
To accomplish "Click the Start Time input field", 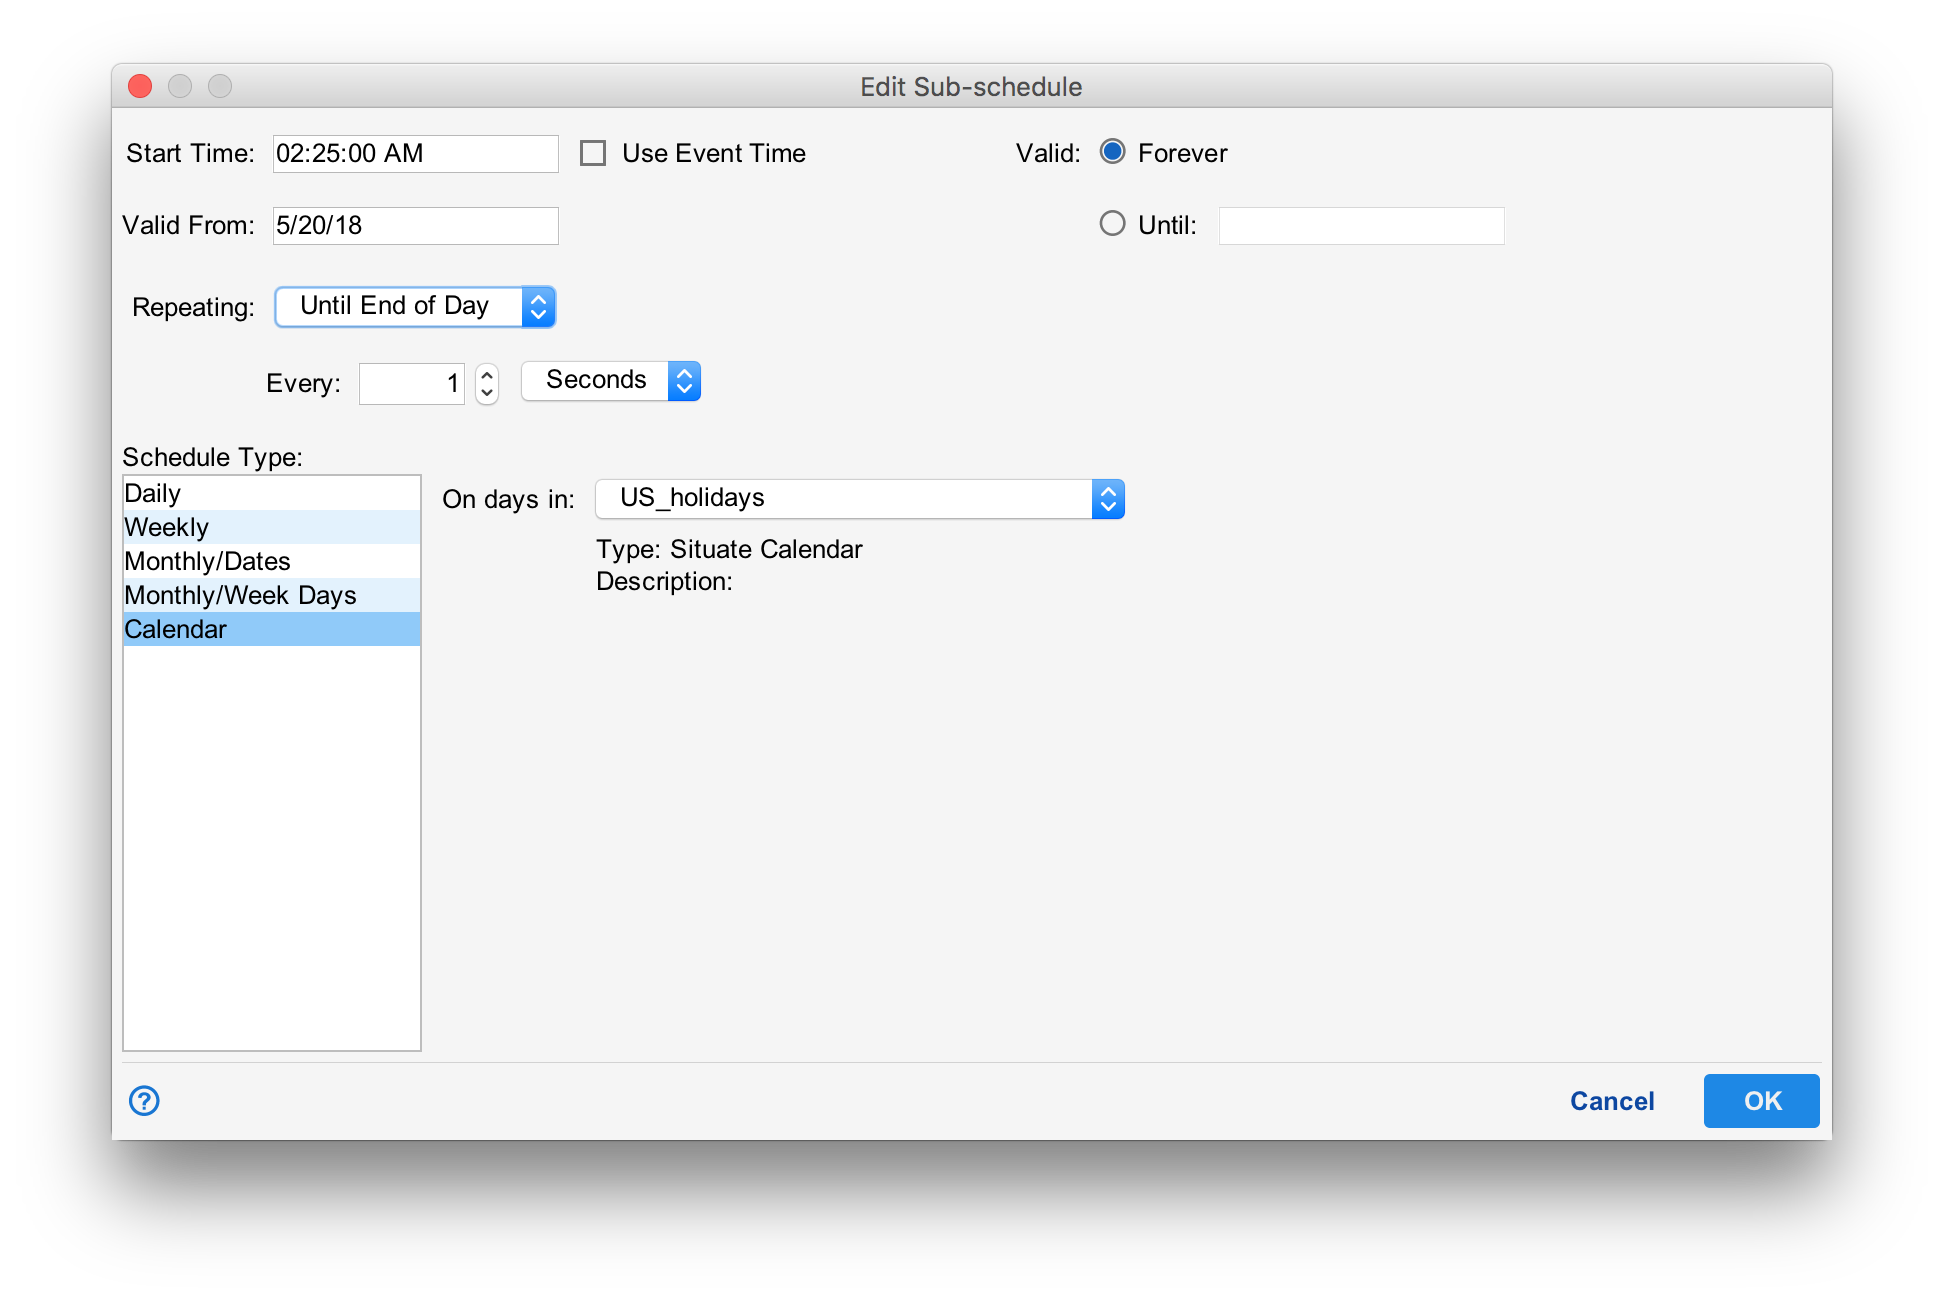I will click(415, 154).
